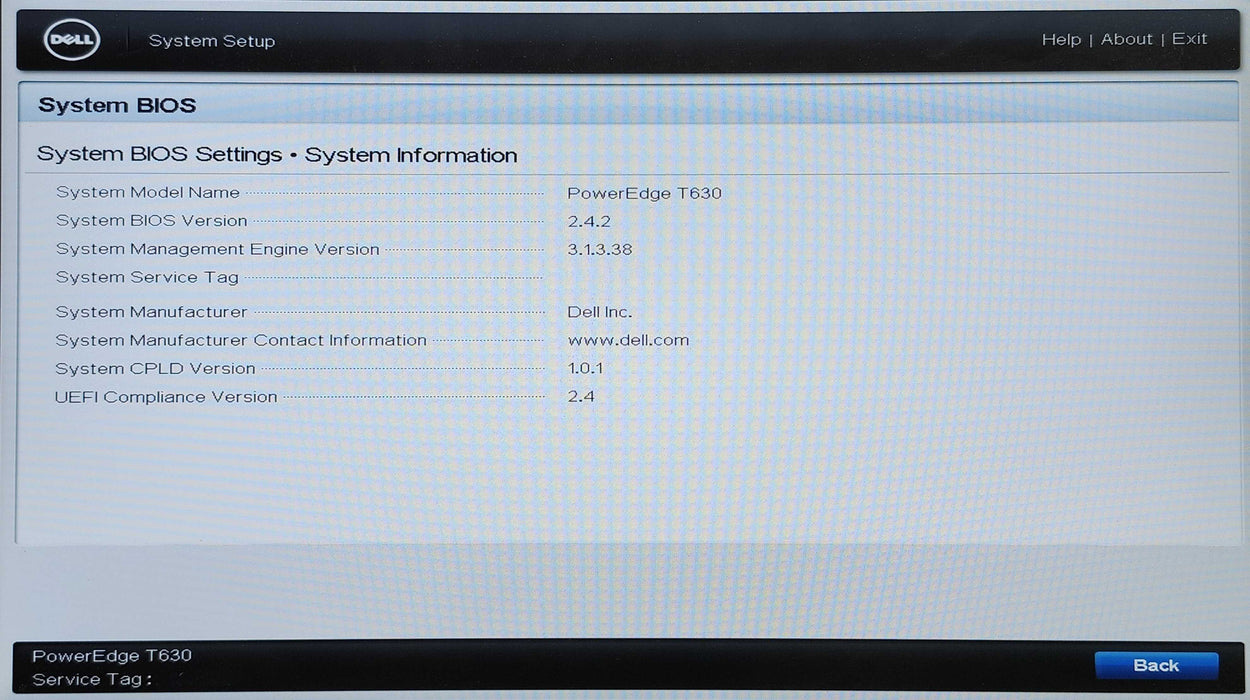The image size is (1250, 700).
Task: Select the System BIOS Version label
Action: [x=151, y=221]
